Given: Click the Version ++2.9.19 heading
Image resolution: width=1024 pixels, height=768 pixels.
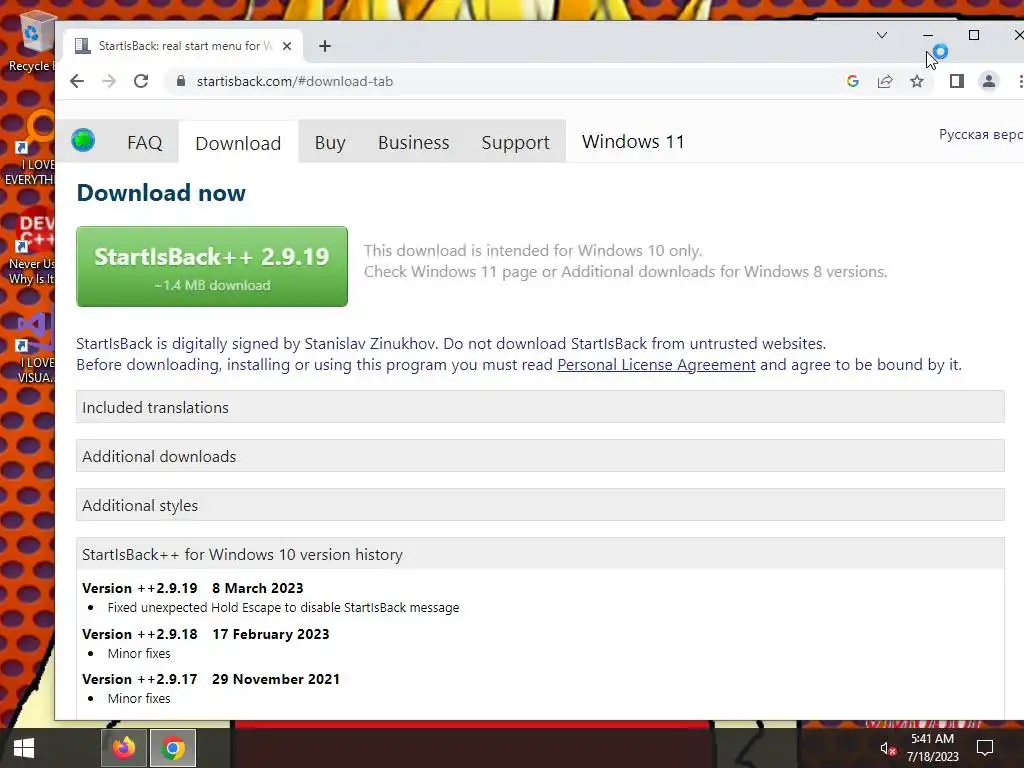Looking at the screenshot, I should coord(193,588).
